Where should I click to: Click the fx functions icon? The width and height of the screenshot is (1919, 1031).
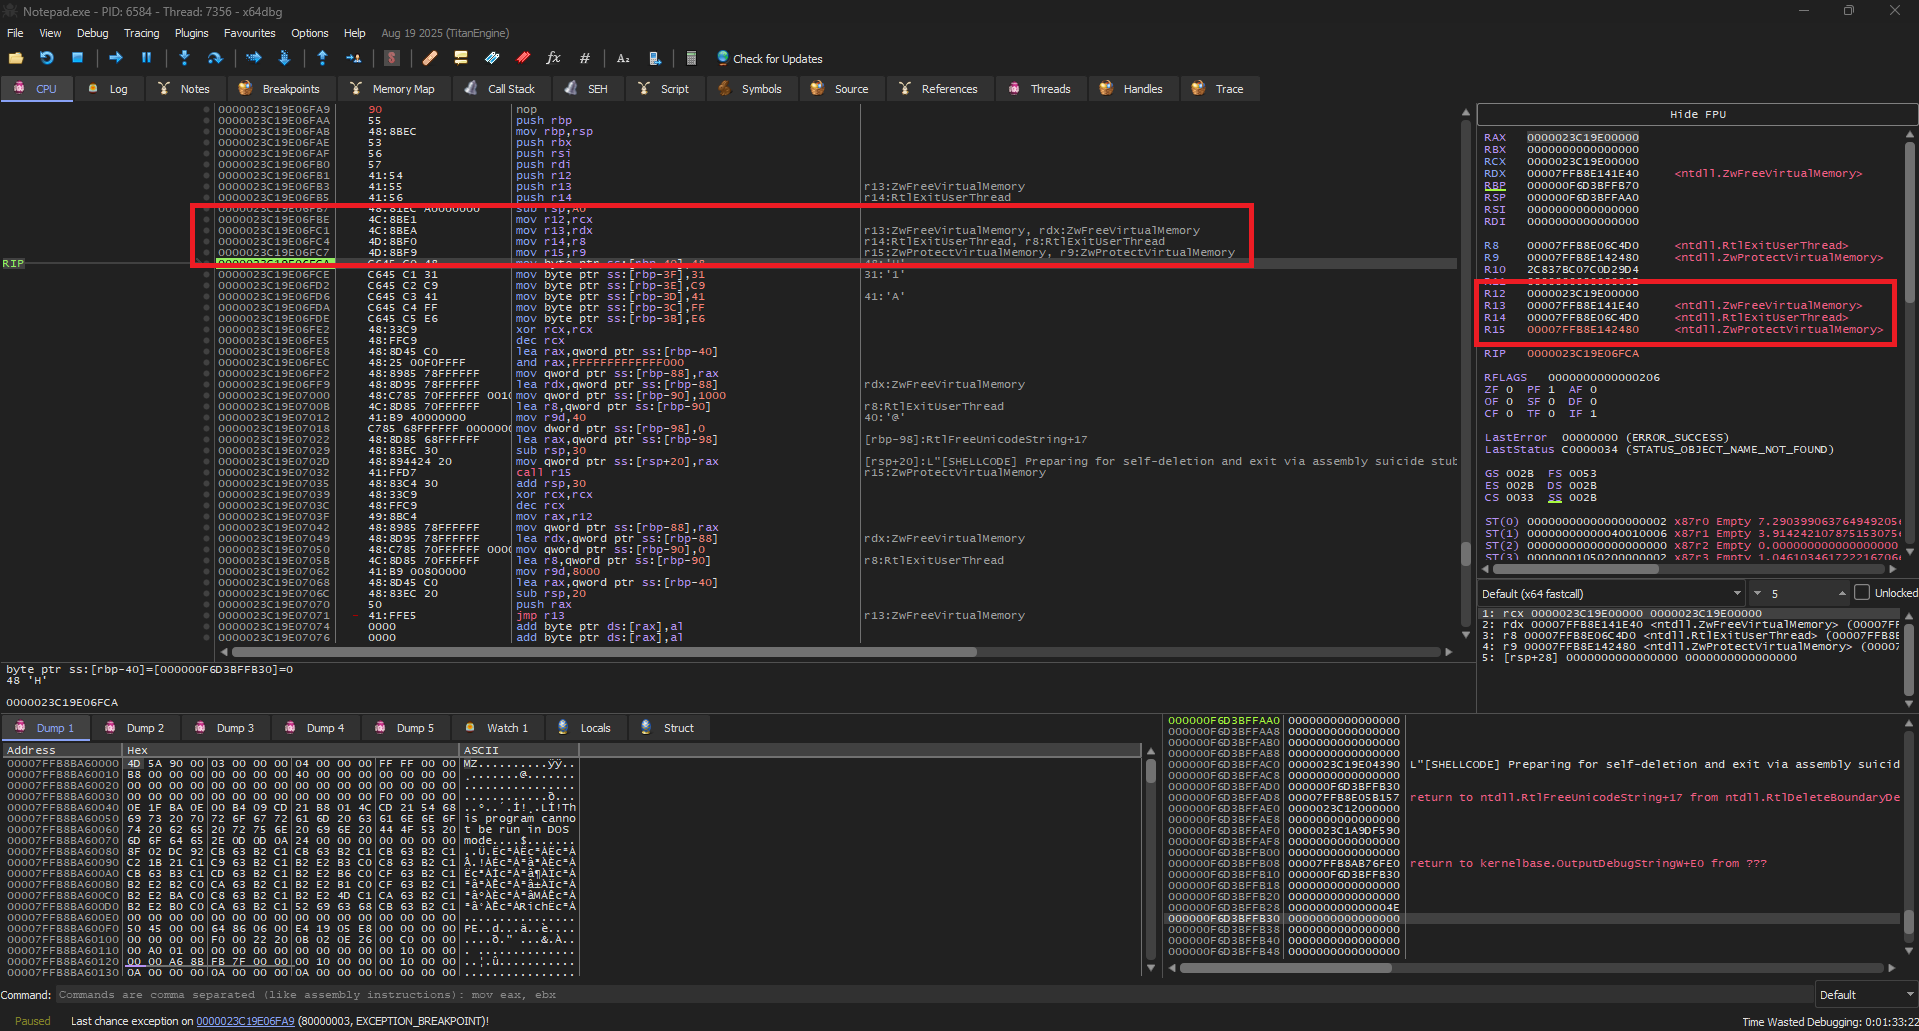coord(553,58)
